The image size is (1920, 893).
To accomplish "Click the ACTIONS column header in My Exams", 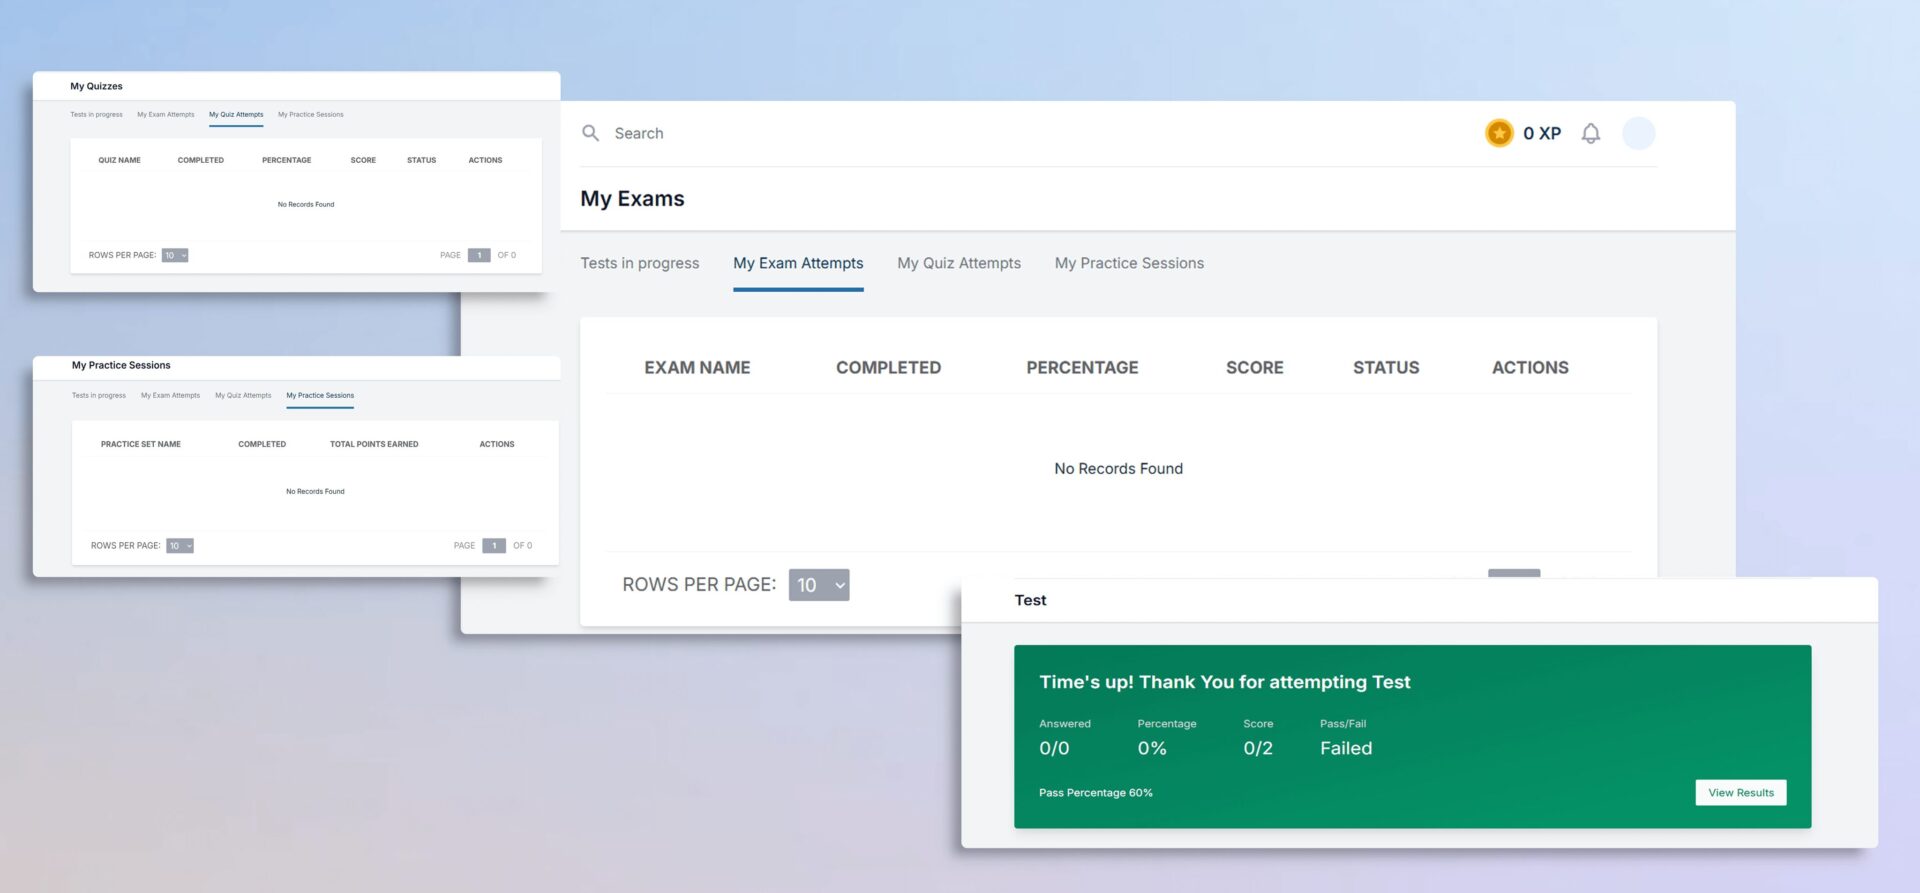I will pyautogui.click(x=1530, y=368).
